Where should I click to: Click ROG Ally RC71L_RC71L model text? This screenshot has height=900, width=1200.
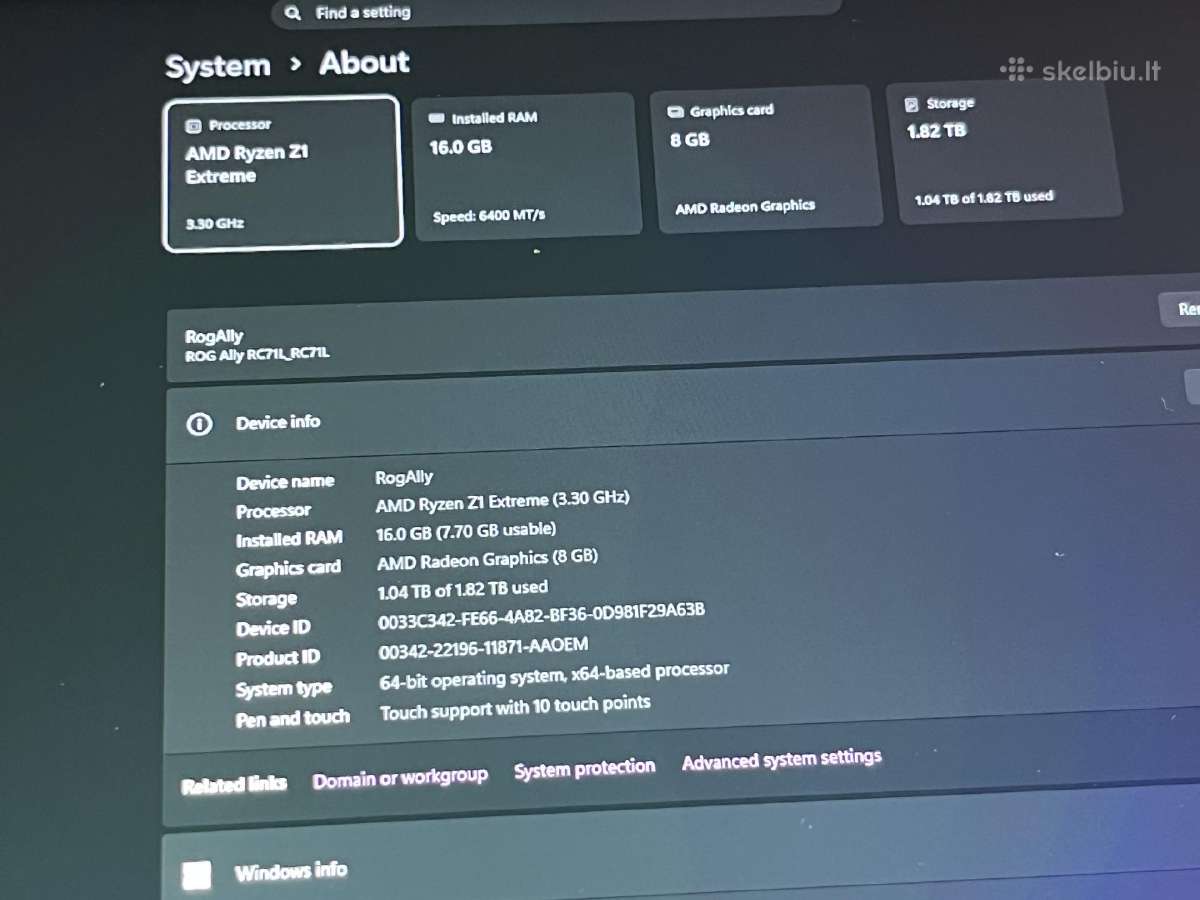tap(257, 354)
